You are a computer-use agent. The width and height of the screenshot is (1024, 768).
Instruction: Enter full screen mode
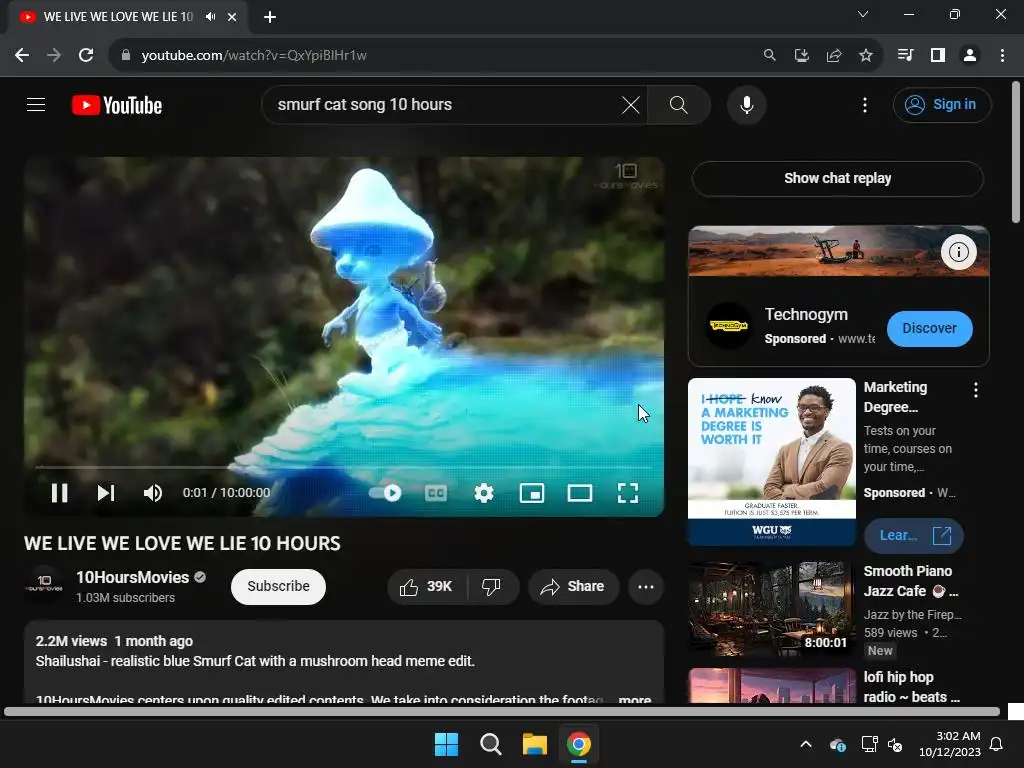[628, 493]
